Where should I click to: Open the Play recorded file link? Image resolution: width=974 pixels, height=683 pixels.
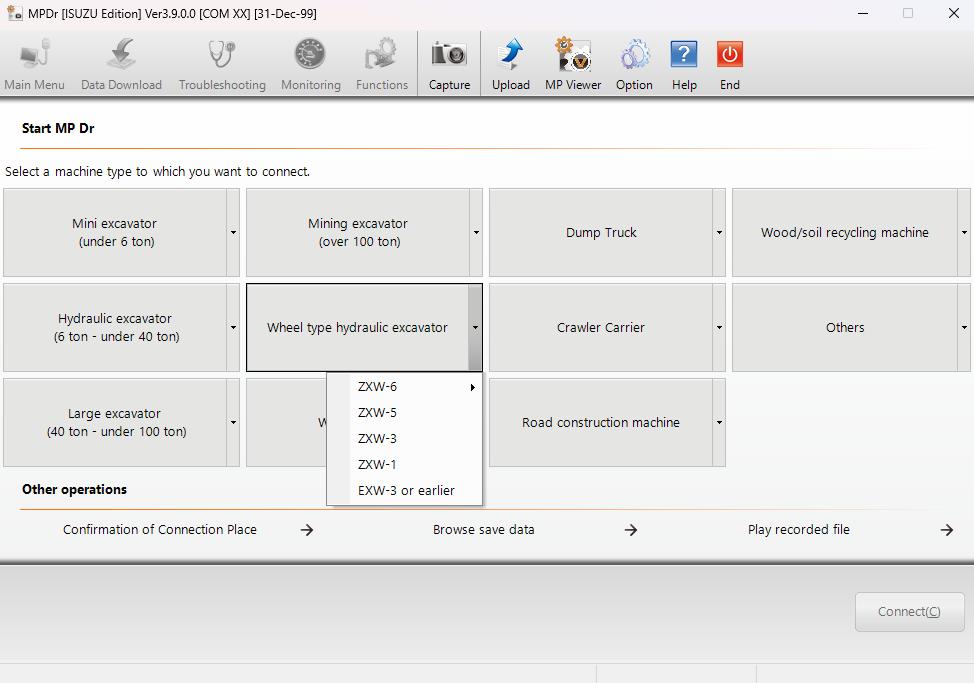tap(798, 530)
